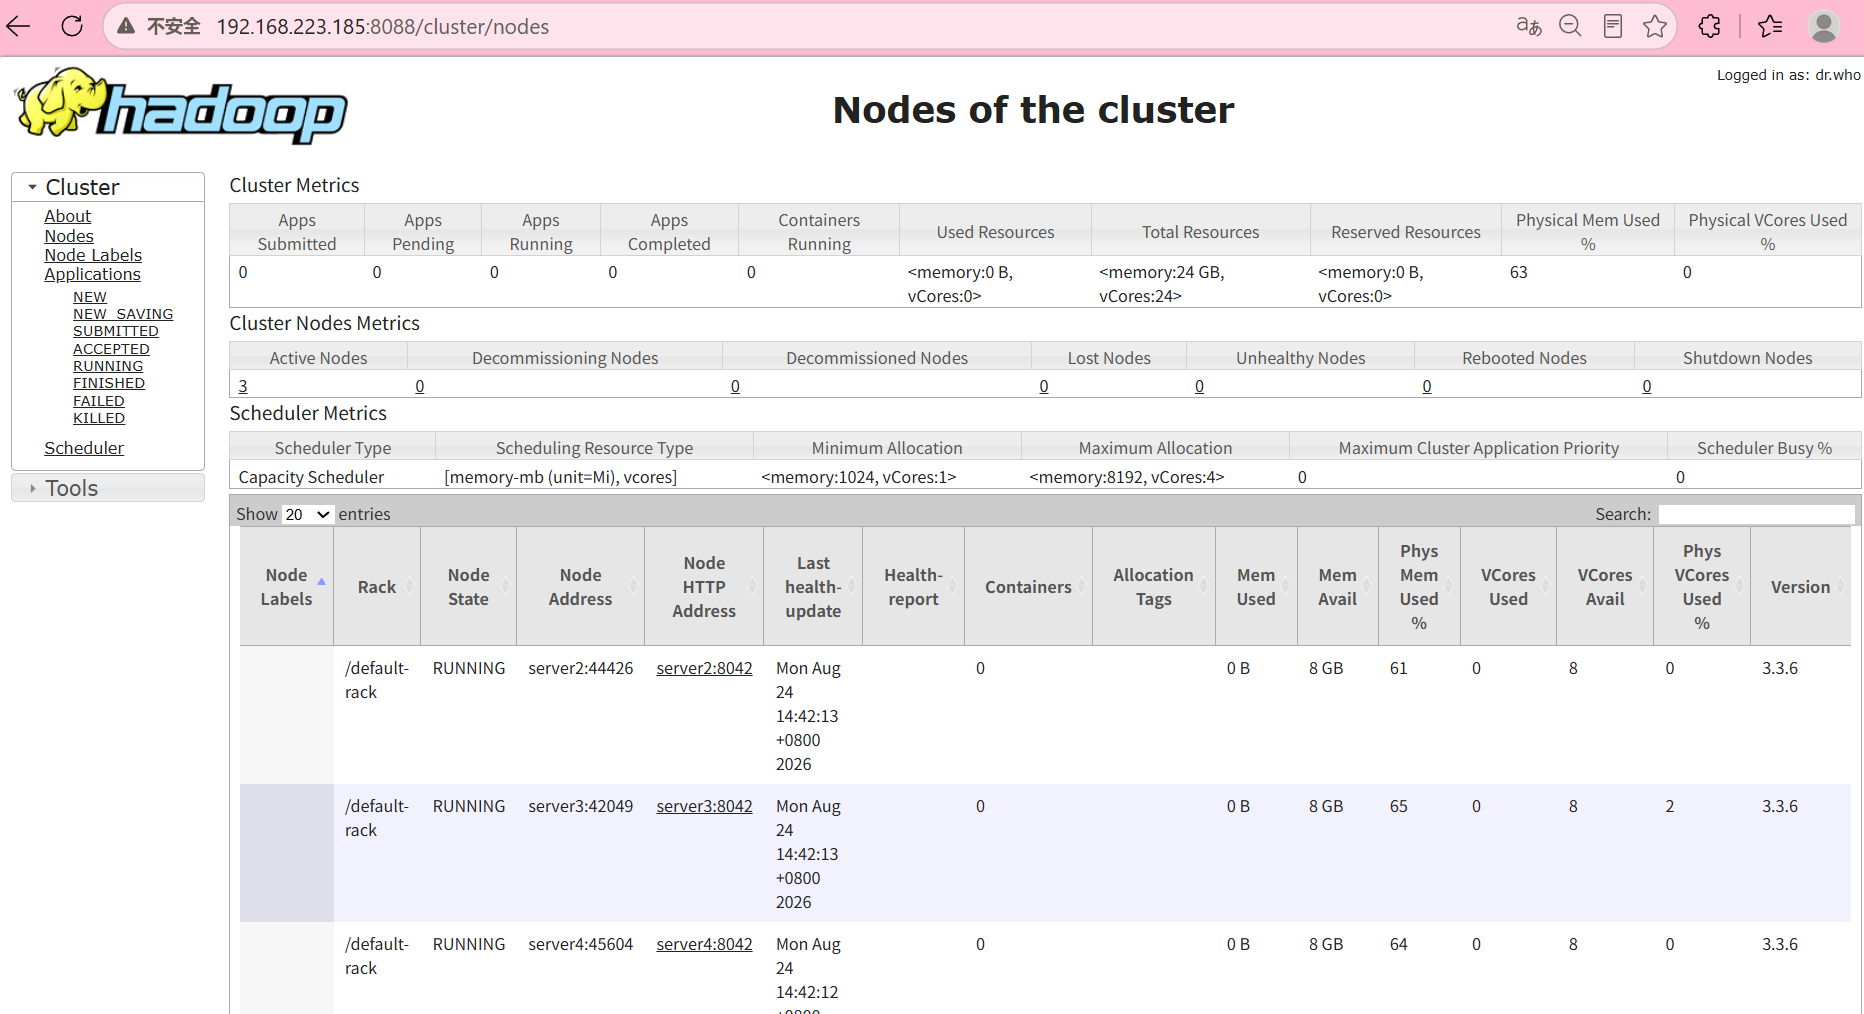The height and width of the screenshot is (1014, 1864).
Task: Sort table by Last health-update column
Action: (813, 587)
